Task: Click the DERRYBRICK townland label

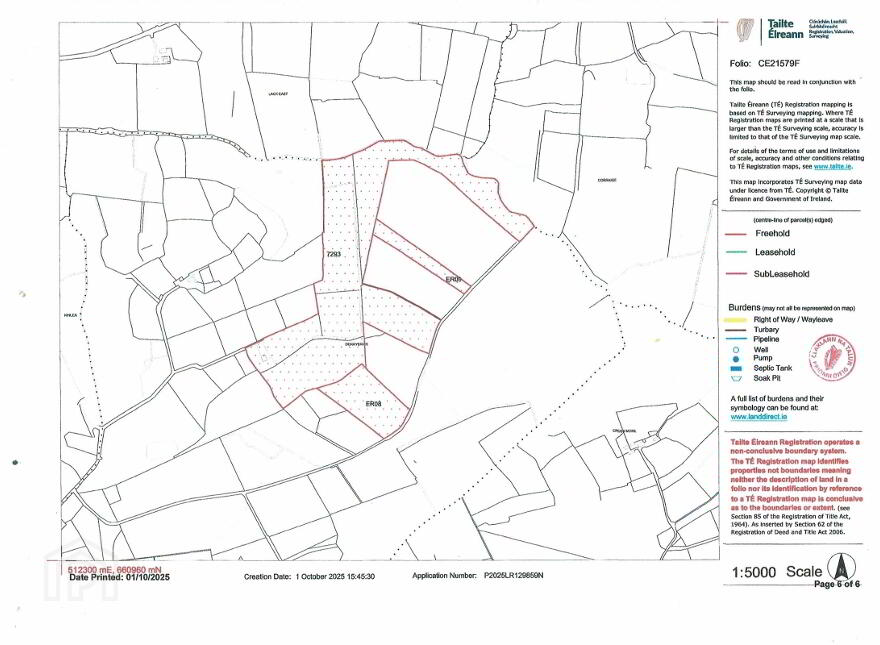Action: [x=356, y=344]
